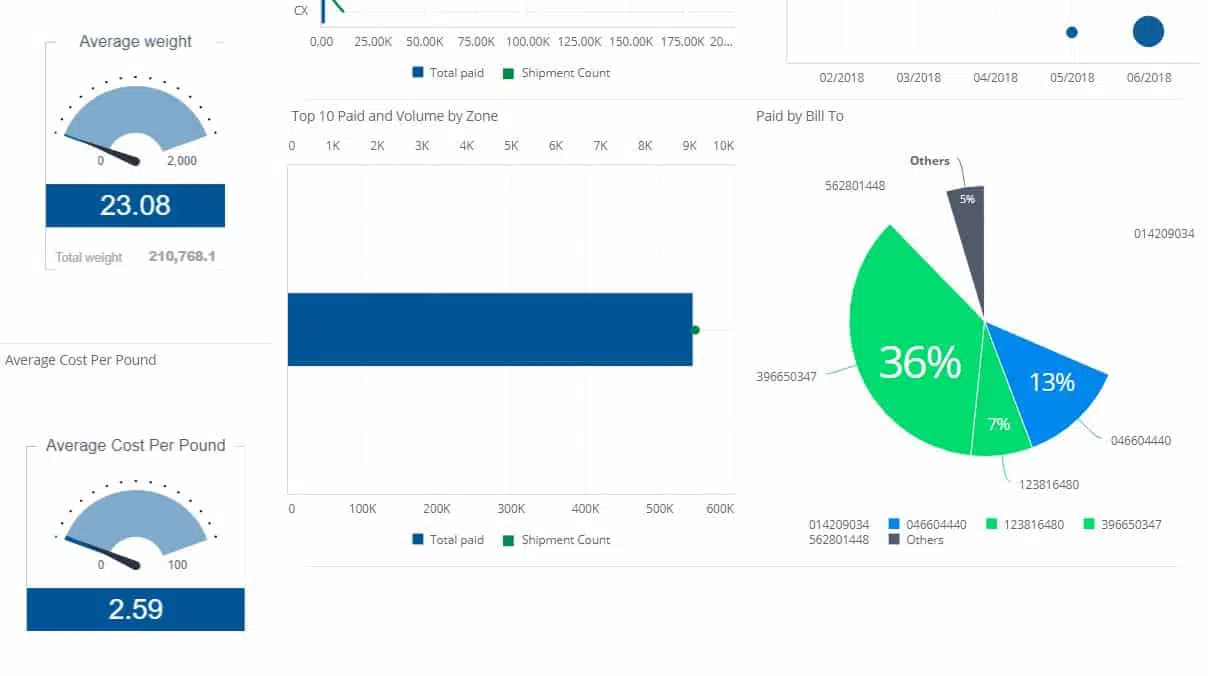Click the 600K bottom axis label
The width and height of the screenshot is (1208, 676).
[720, 509]
